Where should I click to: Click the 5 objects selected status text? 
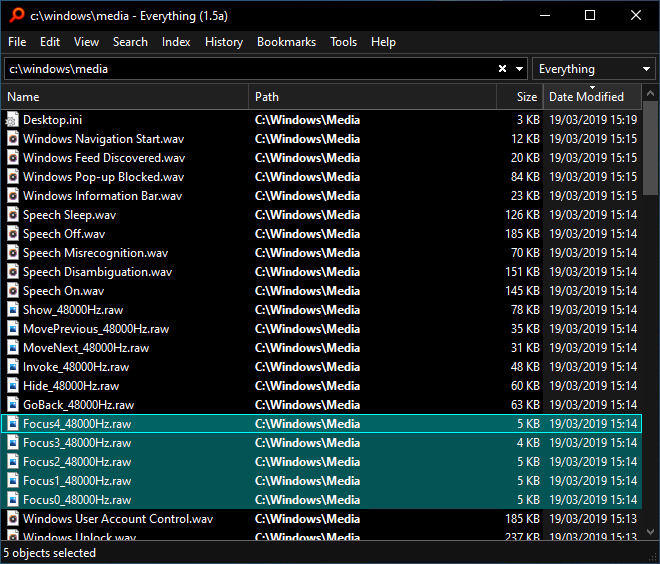50,553
